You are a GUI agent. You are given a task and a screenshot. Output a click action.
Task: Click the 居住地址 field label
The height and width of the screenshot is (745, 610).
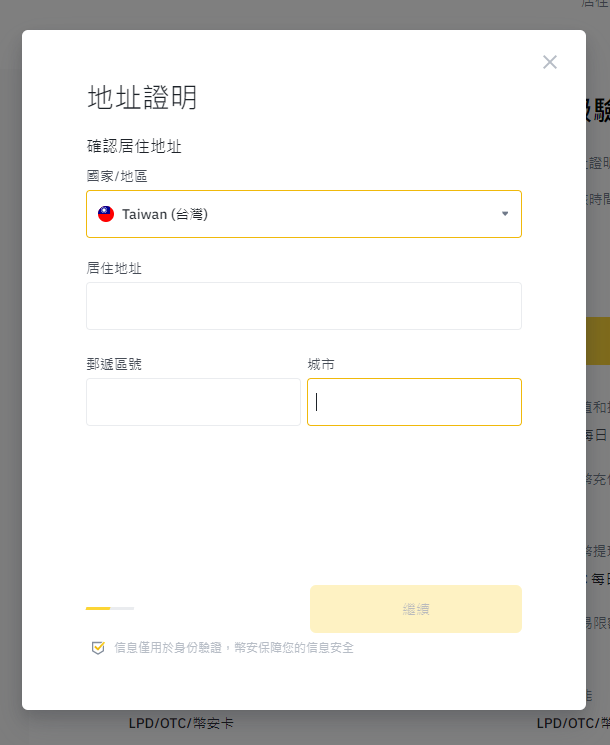click(x=114, y=268)
